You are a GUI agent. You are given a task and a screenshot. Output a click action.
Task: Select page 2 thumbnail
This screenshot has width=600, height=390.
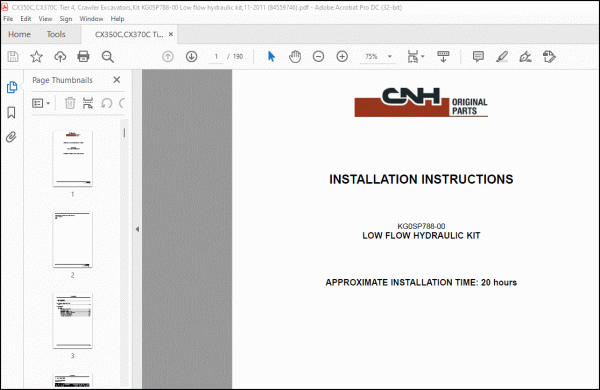click(x=73, y=240)
